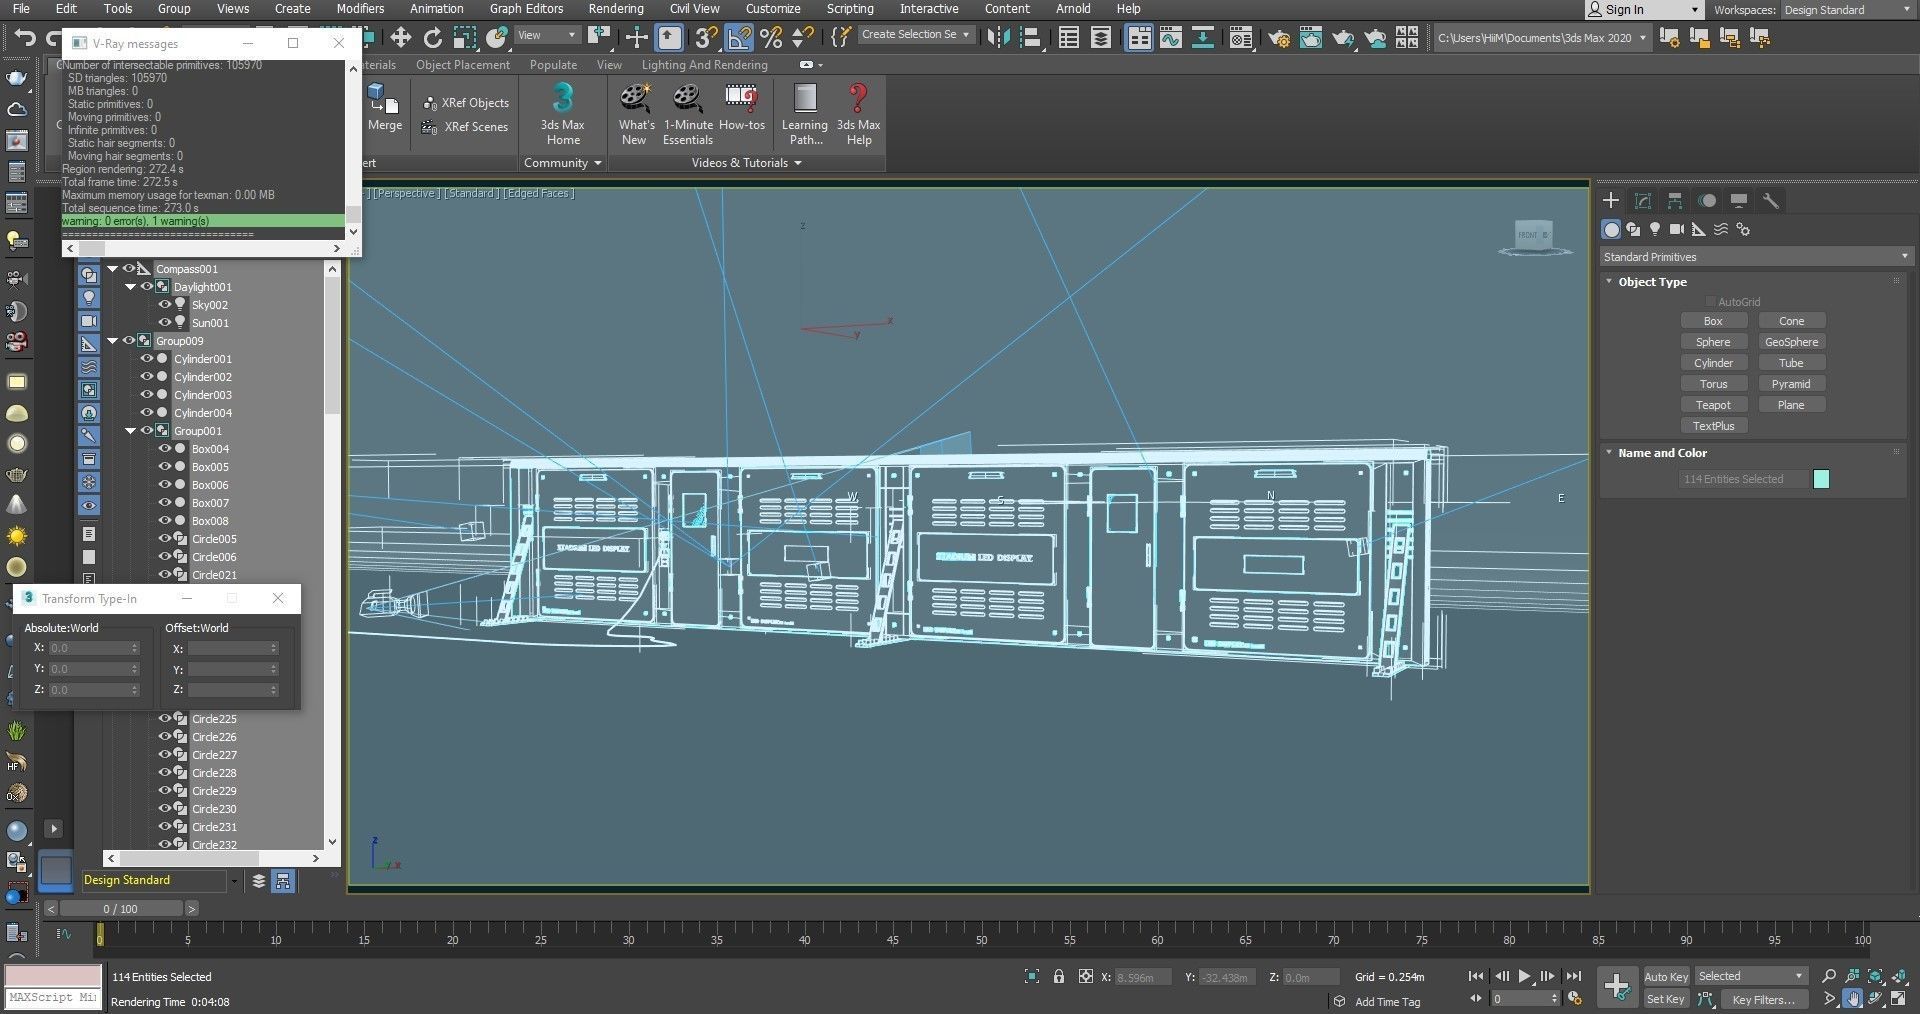1920x1014 pixels.
Task: Open the Modifiers menu
Action: pos(360,9)
